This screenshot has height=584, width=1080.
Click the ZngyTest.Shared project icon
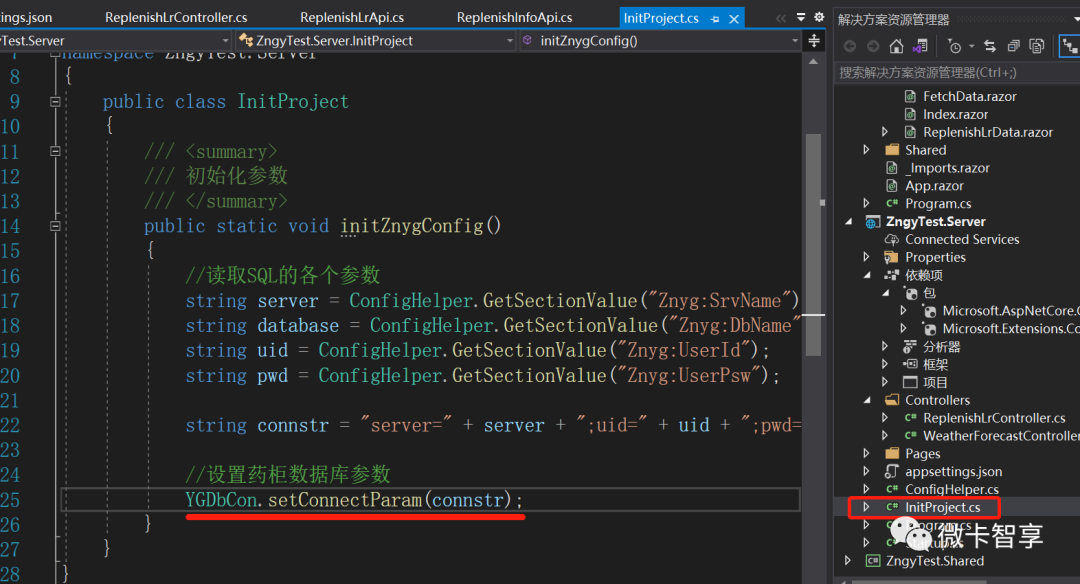[x=873, y=561]
